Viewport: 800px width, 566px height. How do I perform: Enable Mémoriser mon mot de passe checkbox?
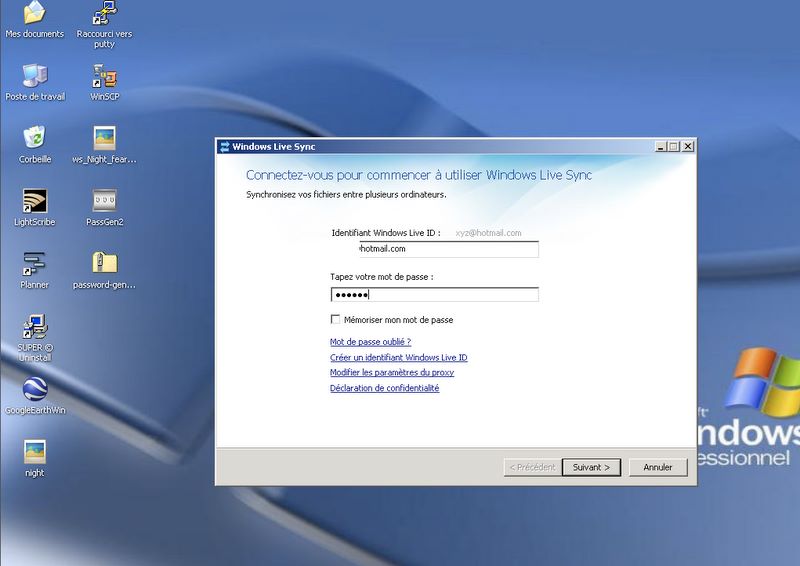(x=335, y=319)
